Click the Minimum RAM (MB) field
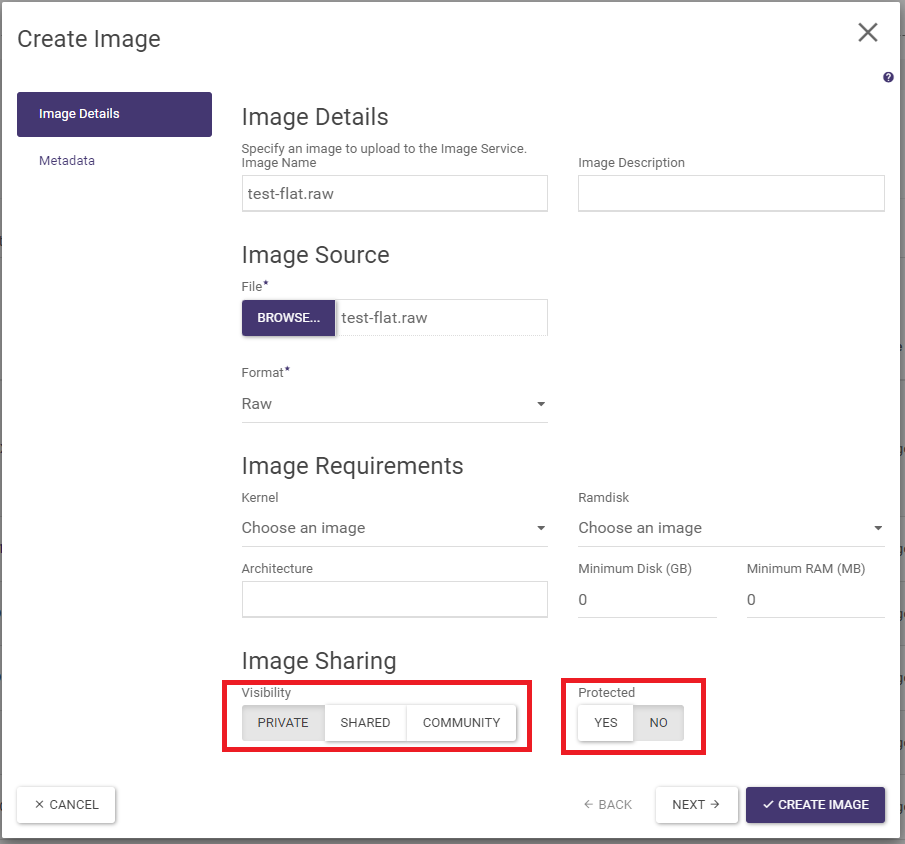This screenshot has width=905, height=844. (x=815, y=600)
